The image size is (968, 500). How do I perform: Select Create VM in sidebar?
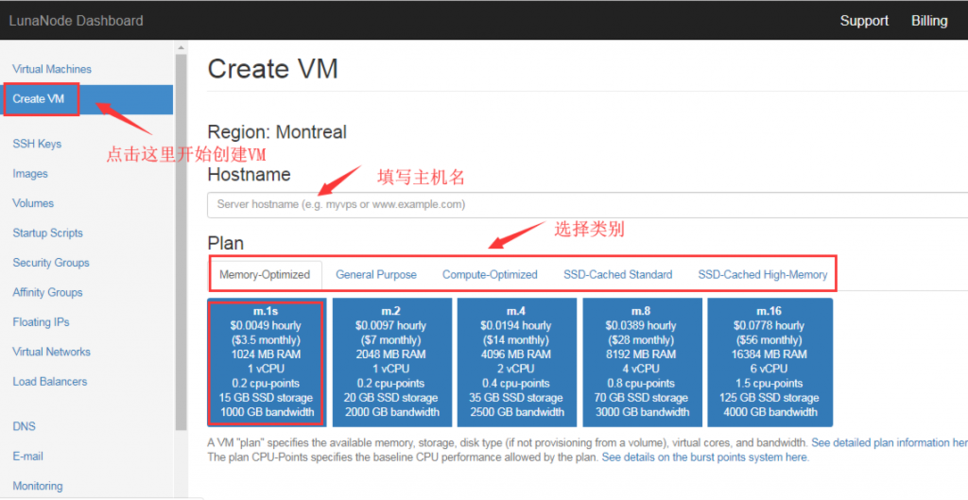point(88,99)
